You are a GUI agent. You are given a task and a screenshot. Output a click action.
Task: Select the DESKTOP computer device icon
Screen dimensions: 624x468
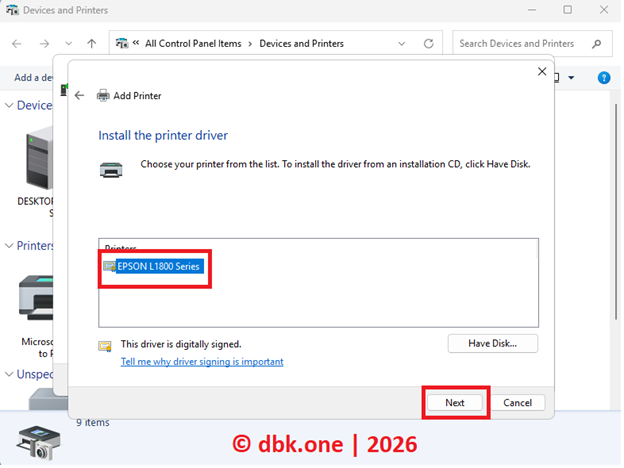tap(38, 160)
